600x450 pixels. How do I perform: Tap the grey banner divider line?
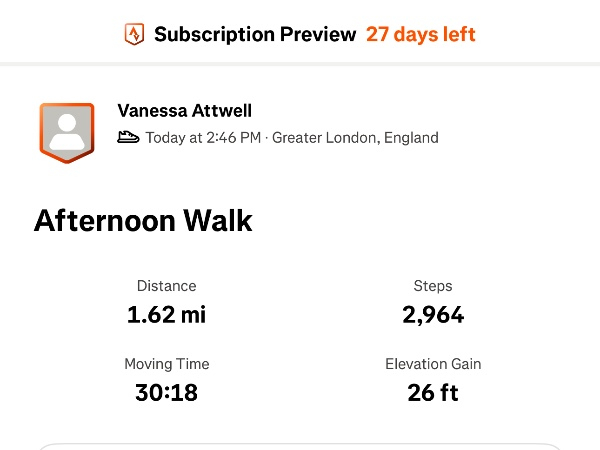pos(300,64)
